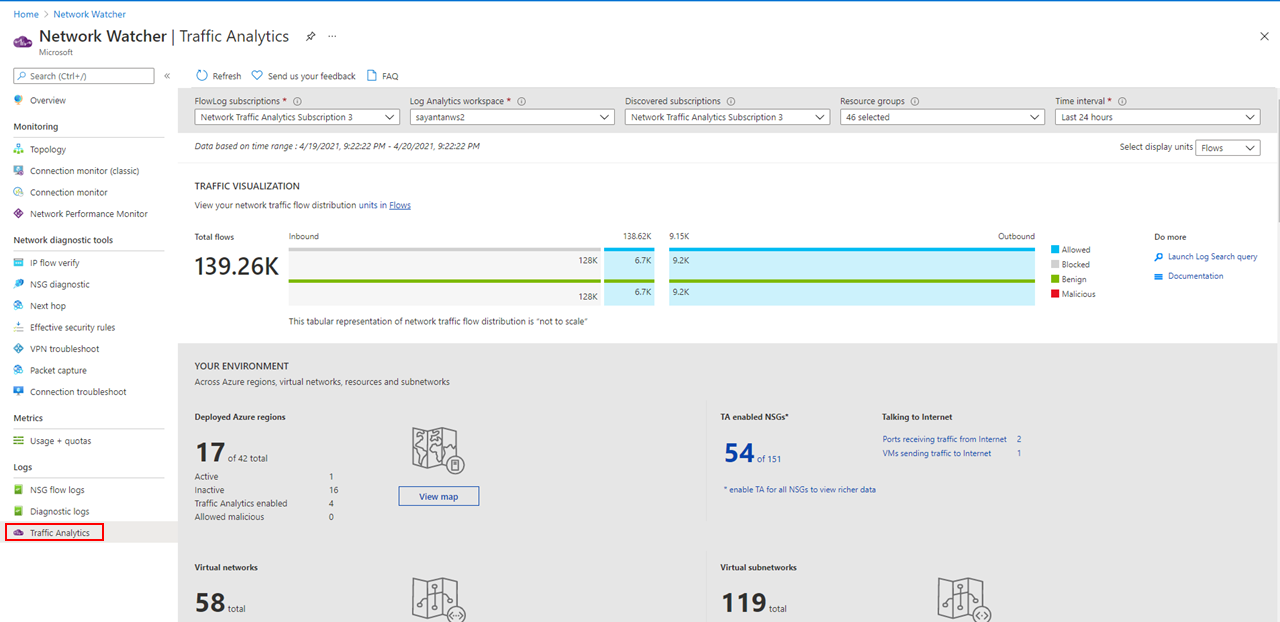Click the Packet capture icon
1280x622 pixels.
19,370
